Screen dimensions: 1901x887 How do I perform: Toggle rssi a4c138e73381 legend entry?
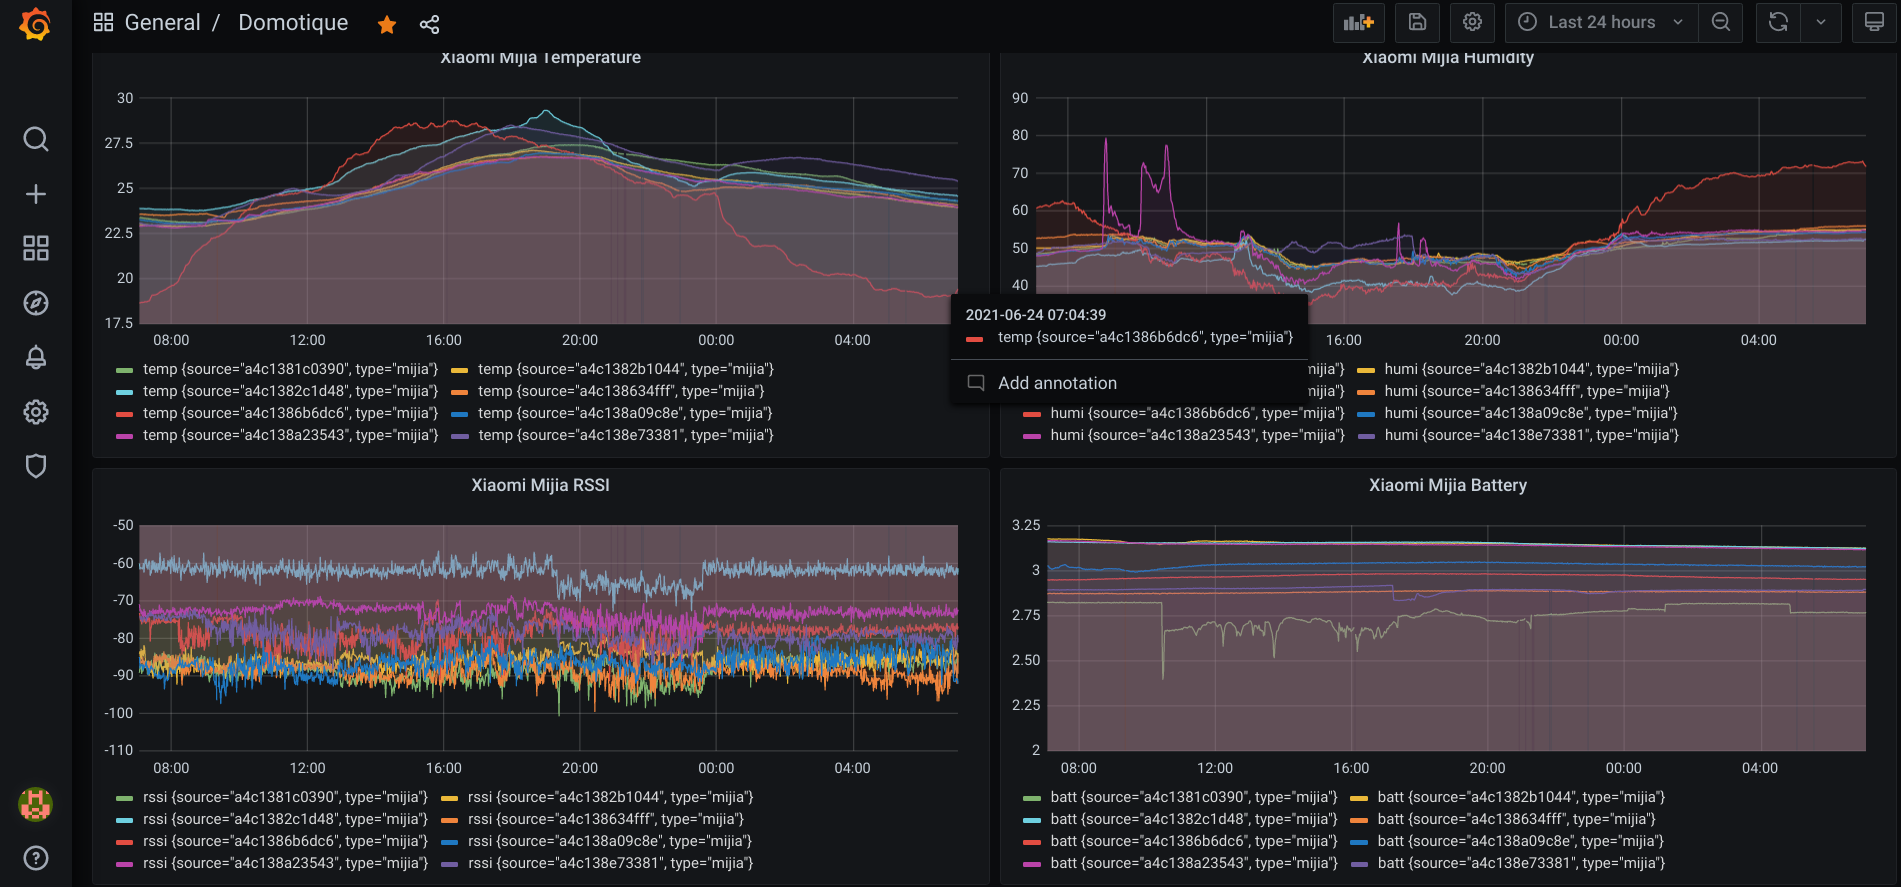[x=611, y=863]
